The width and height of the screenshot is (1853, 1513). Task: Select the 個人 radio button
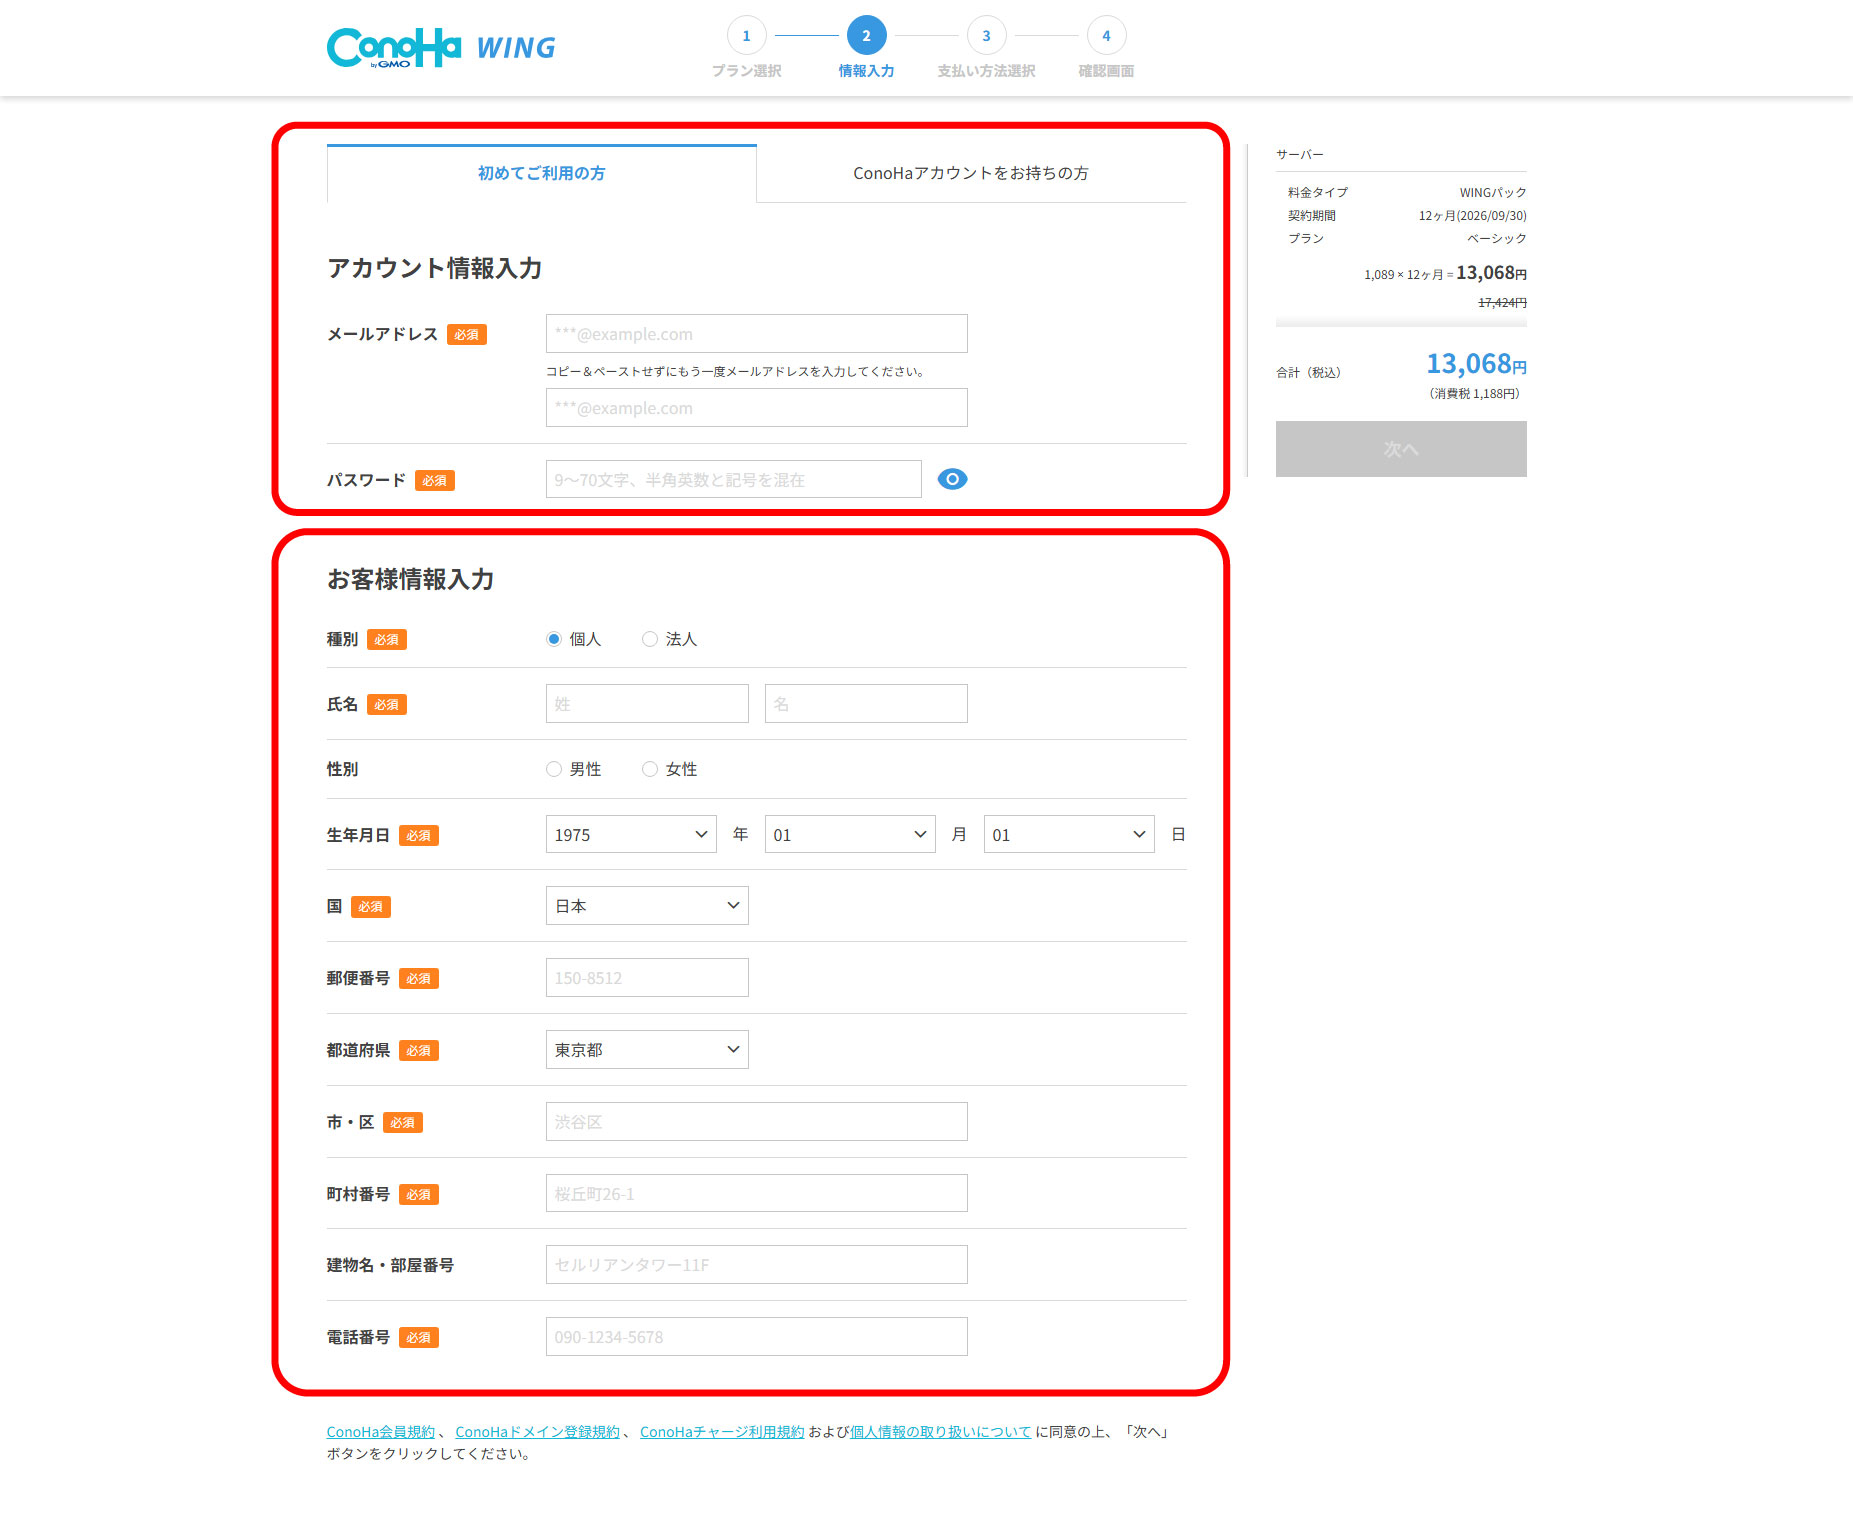(554, 639)
